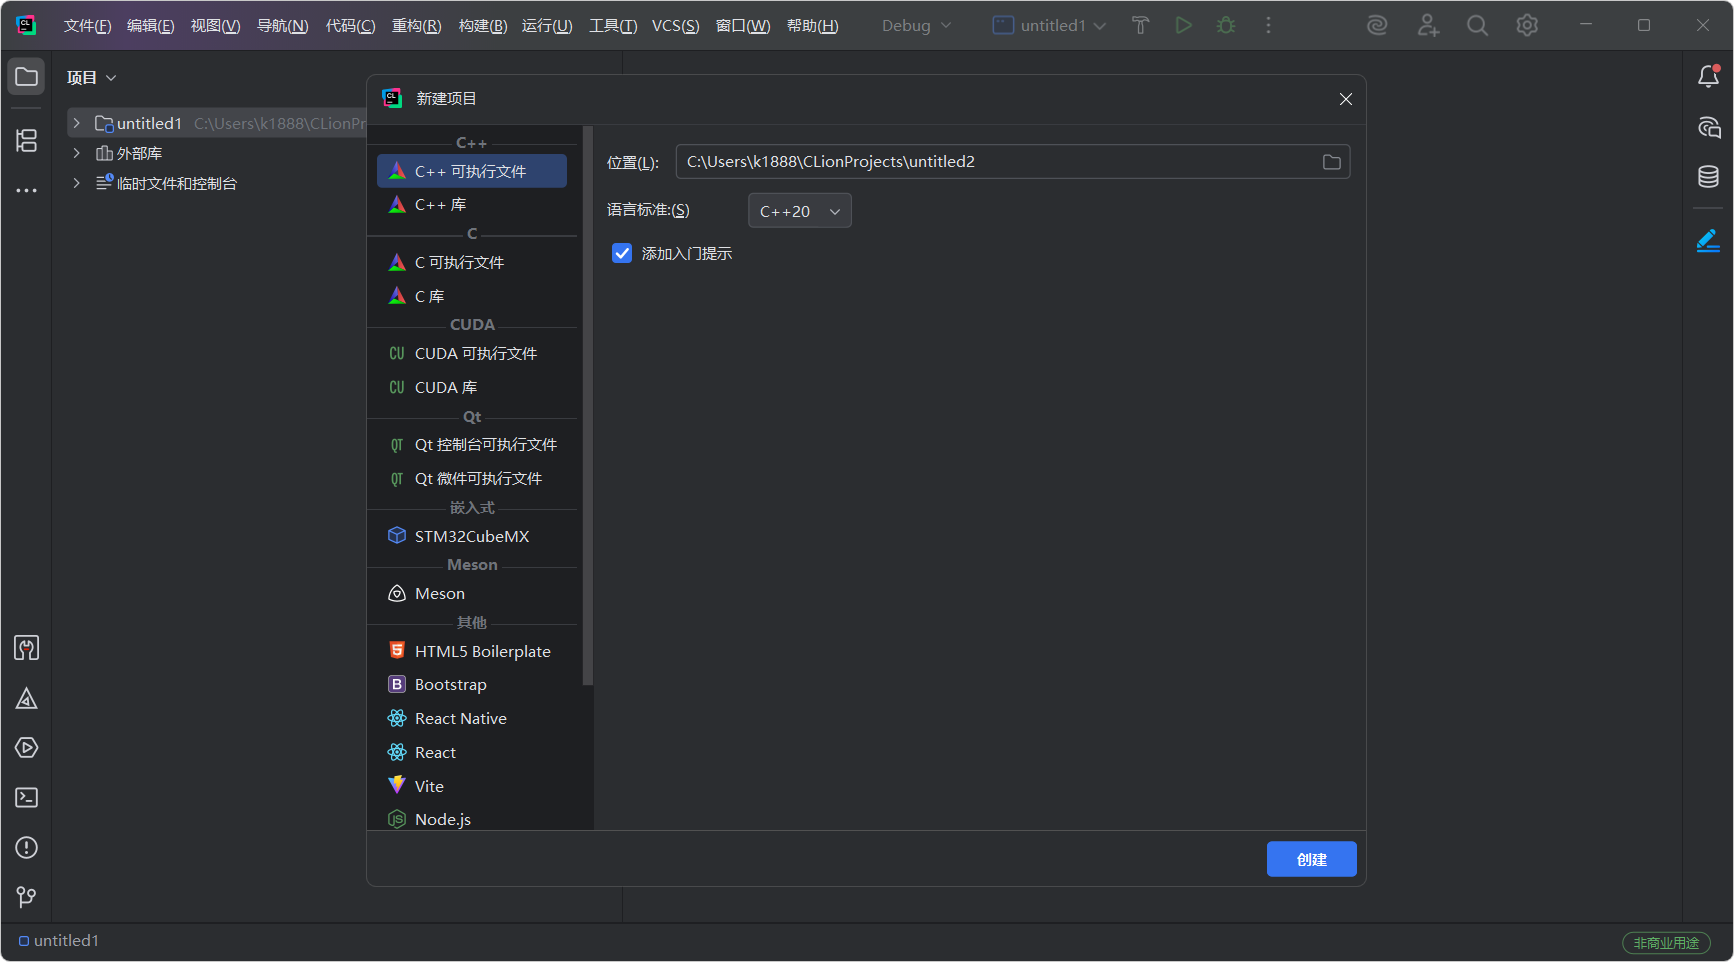This screenshot has height=962, width=1734.
Task: Open the vertical more actions menu
Action: (1268, 26)
